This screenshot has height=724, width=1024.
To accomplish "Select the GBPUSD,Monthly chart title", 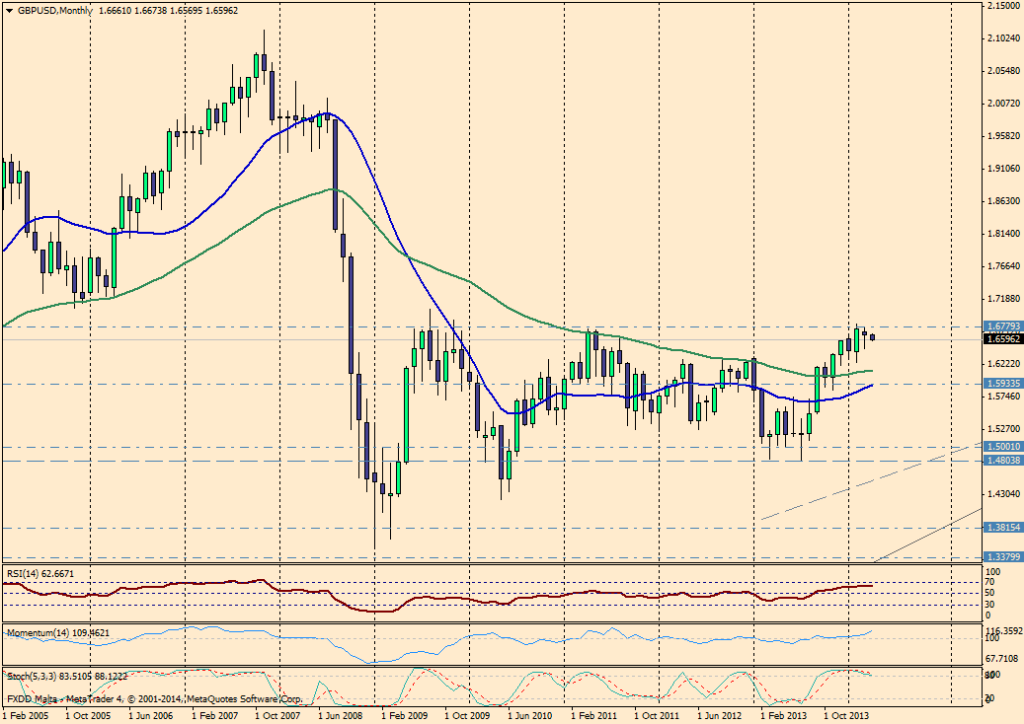I will [52, 10].
